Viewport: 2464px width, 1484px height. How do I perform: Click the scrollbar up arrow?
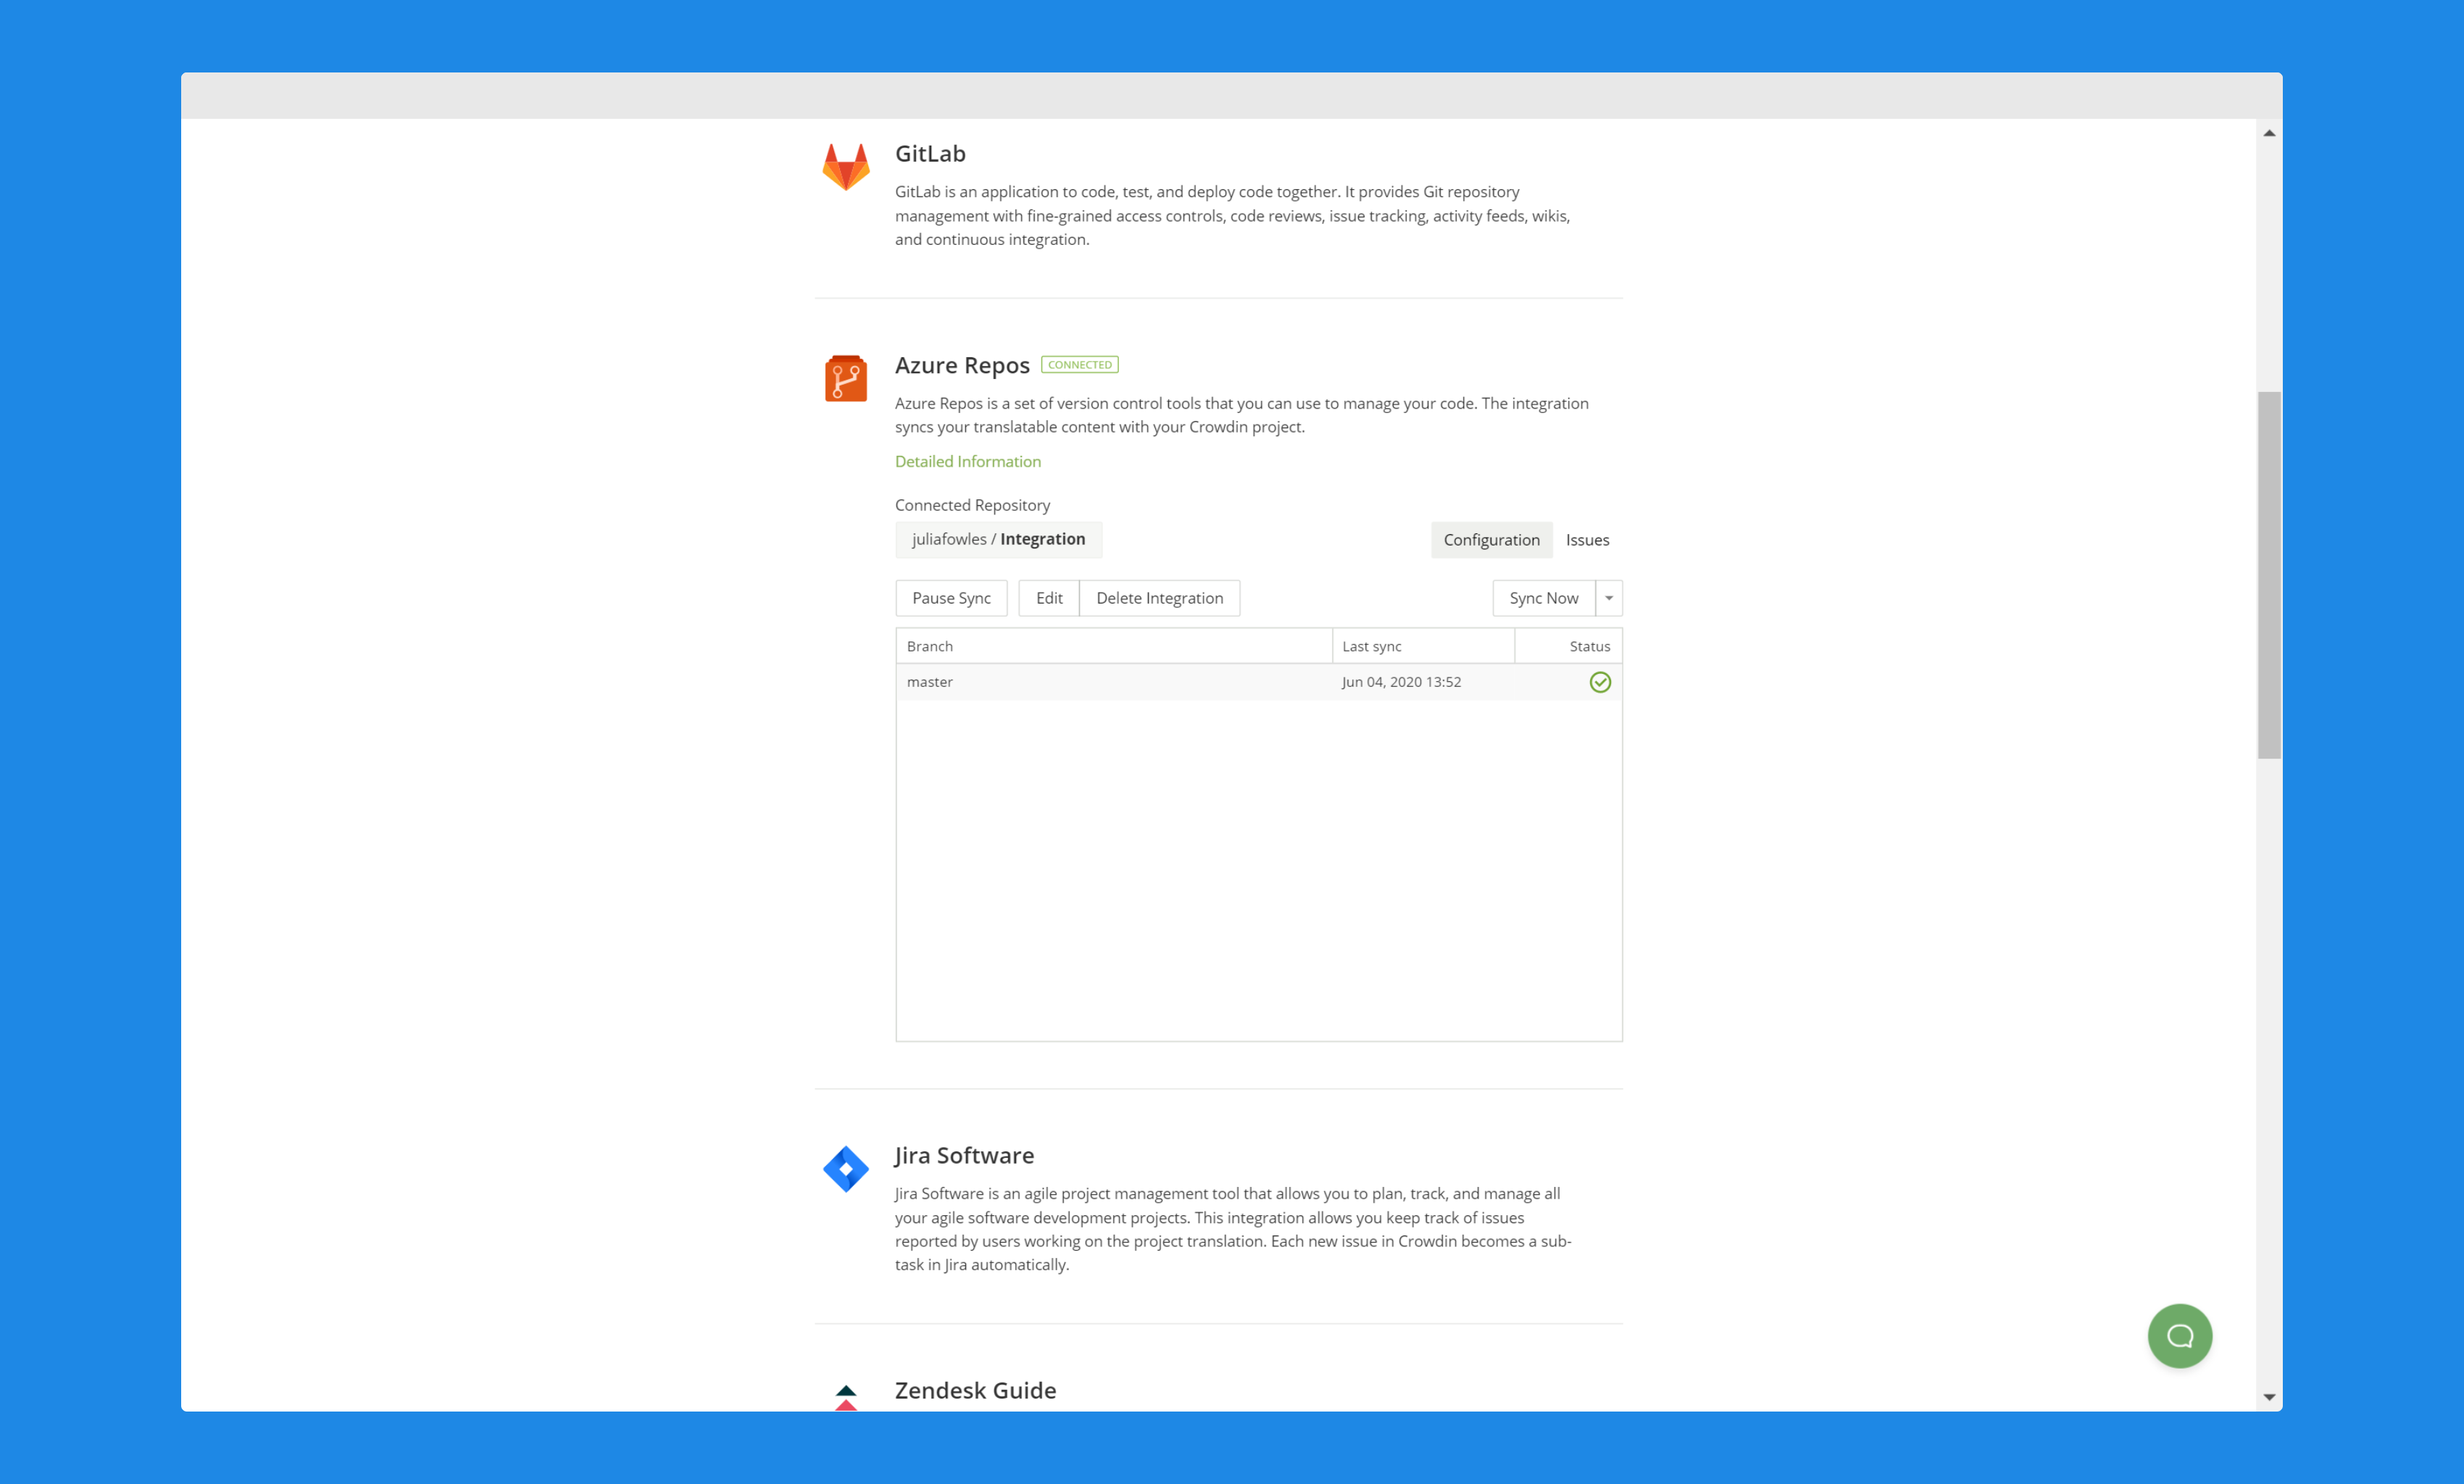pyautogui.click(x=2269, y=133)
